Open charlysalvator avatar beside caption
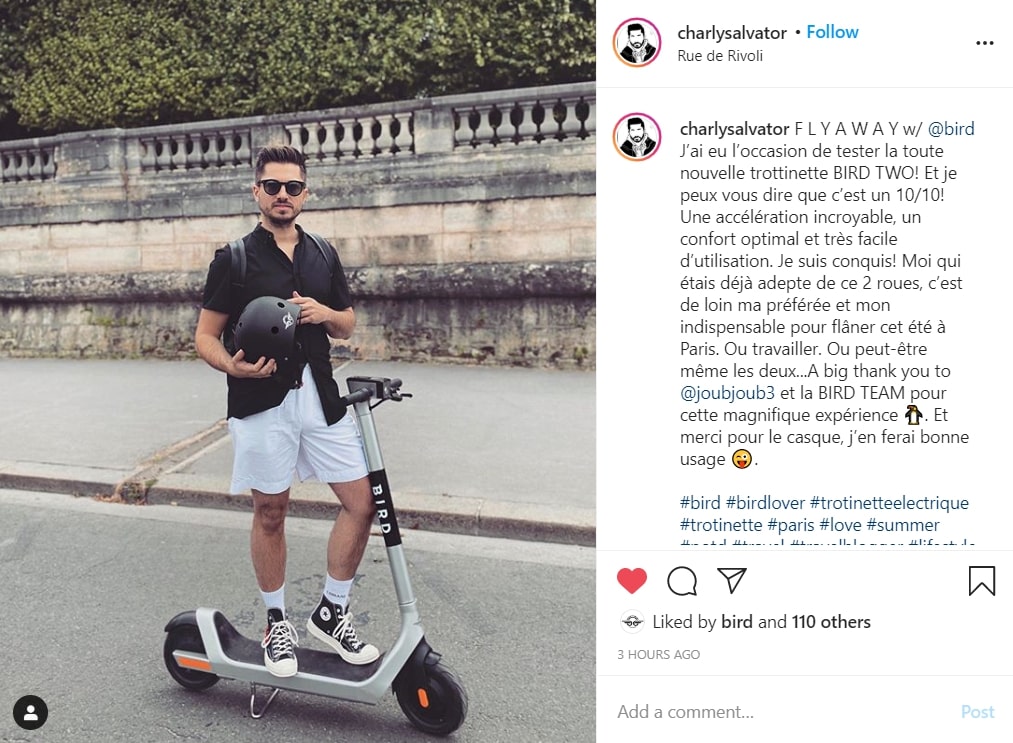The image size is (1013, 743). [x=637, y=137]
